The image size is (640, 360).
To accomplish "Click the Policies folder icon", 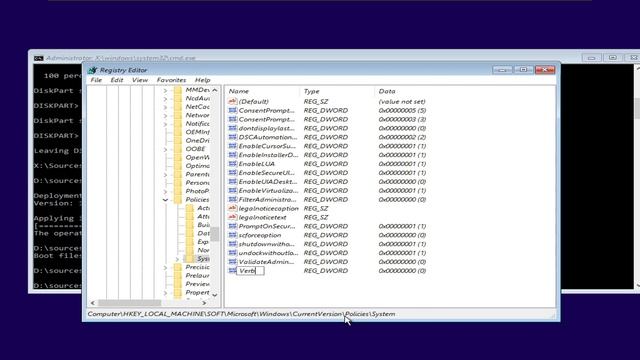I will click(178, 200).
